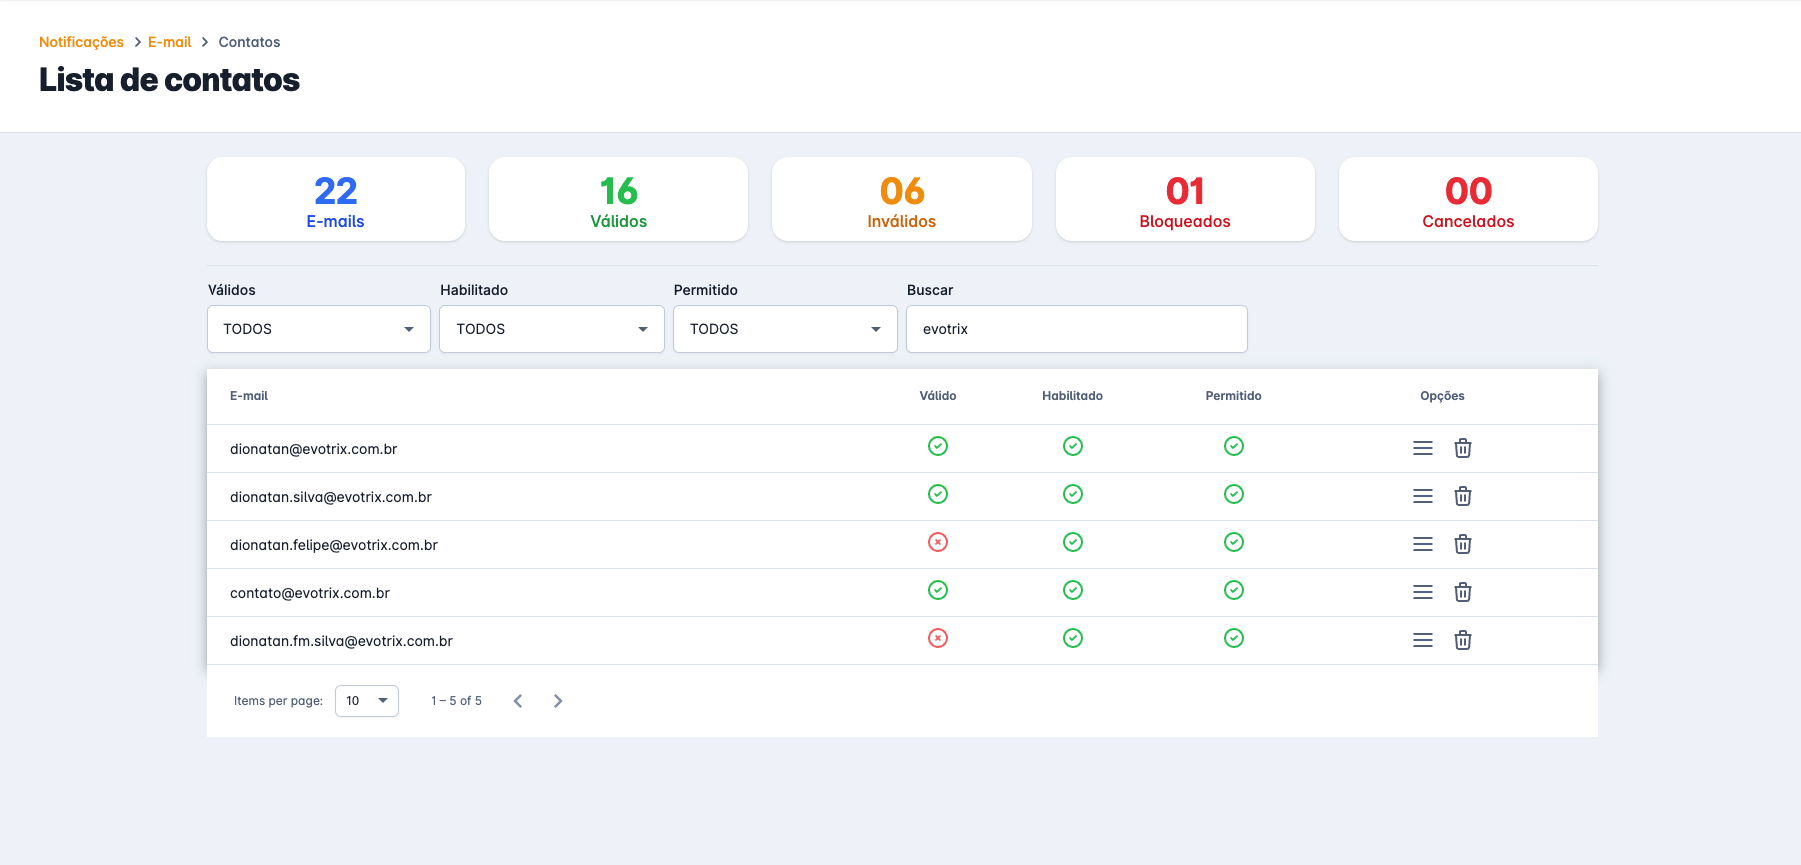This screenshot has height=865, width=1801.
Task: Delete dionatan.fm.silva@evotrix.com.br with trash icon
Action: tap(1462, 640)
